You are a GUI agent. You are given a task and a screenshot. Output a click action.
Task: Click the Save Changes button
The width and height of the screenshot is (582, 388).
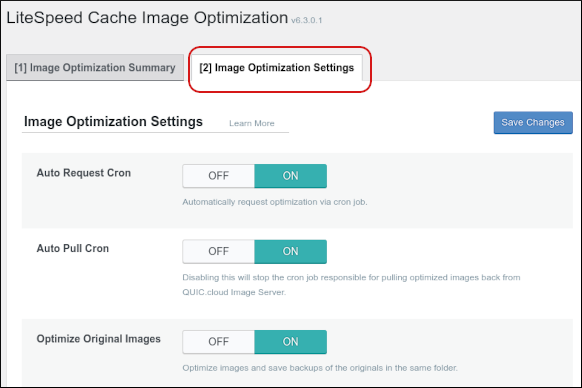533,123
